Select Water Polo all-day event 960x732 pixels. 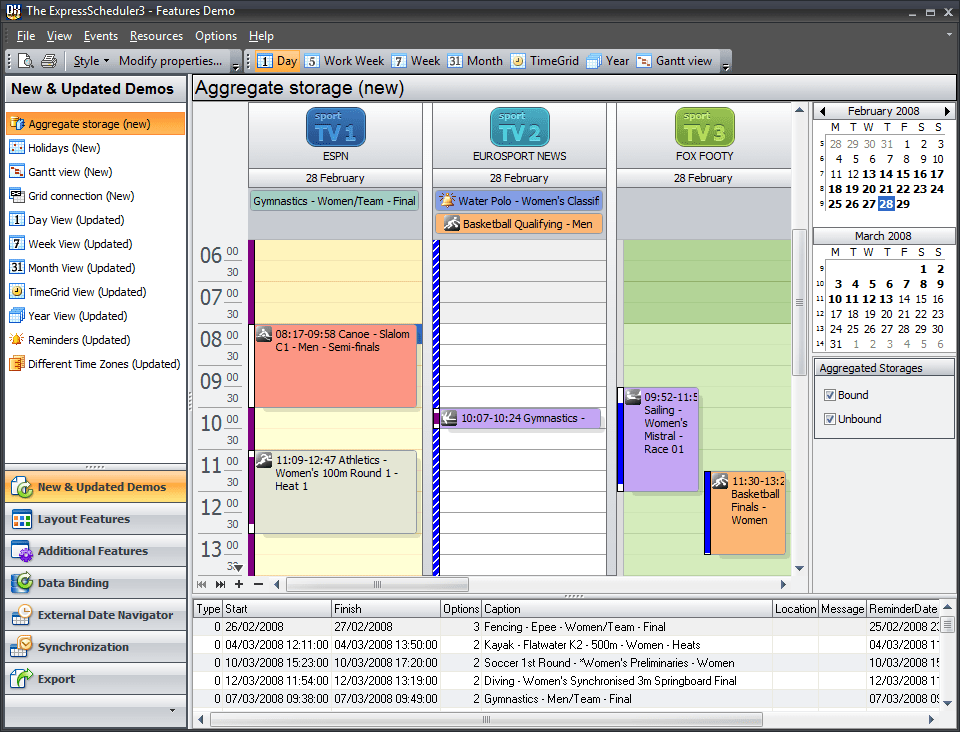[519, 201]
